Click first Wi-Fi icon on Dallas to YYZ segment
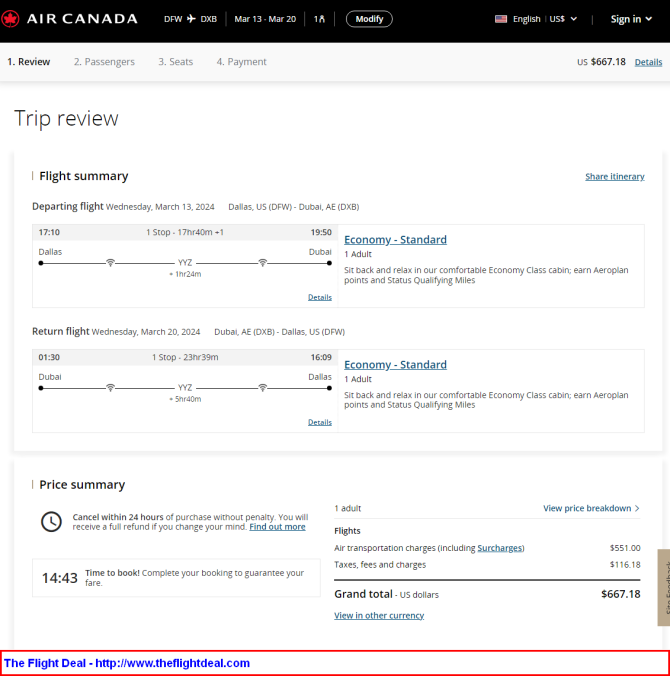This screenshot has height=676, width=670. coord(110,263)
